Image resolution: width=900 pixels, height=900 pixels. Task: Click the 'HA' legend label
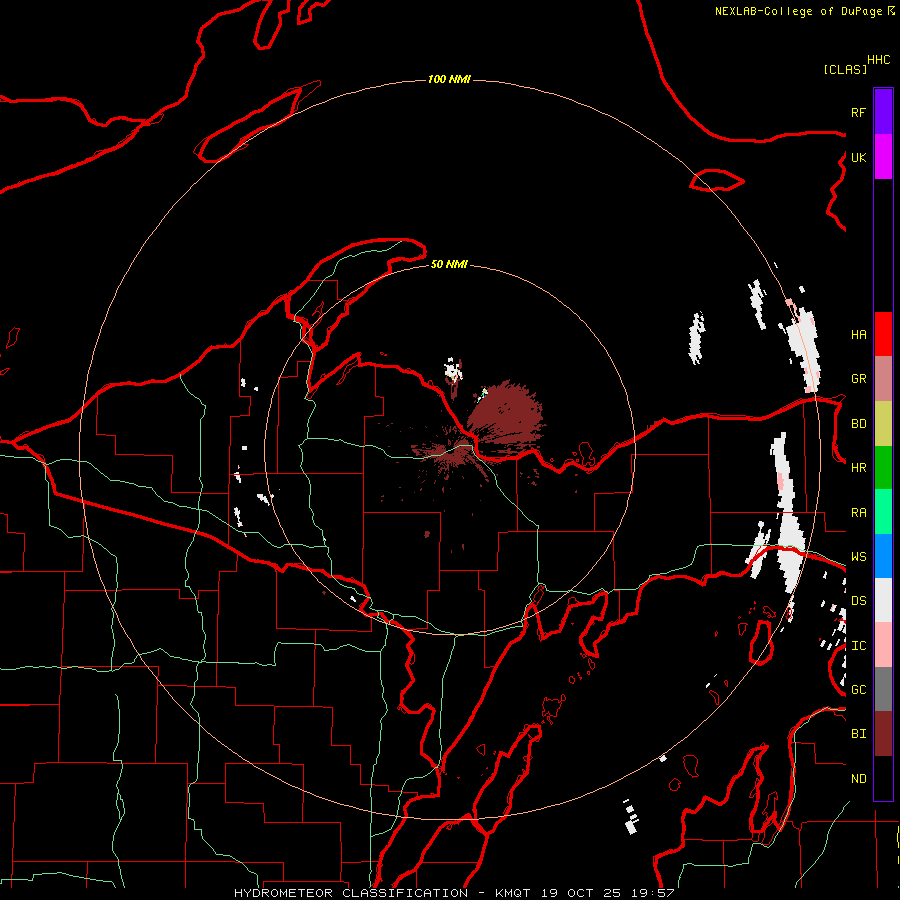click(858, 334)
